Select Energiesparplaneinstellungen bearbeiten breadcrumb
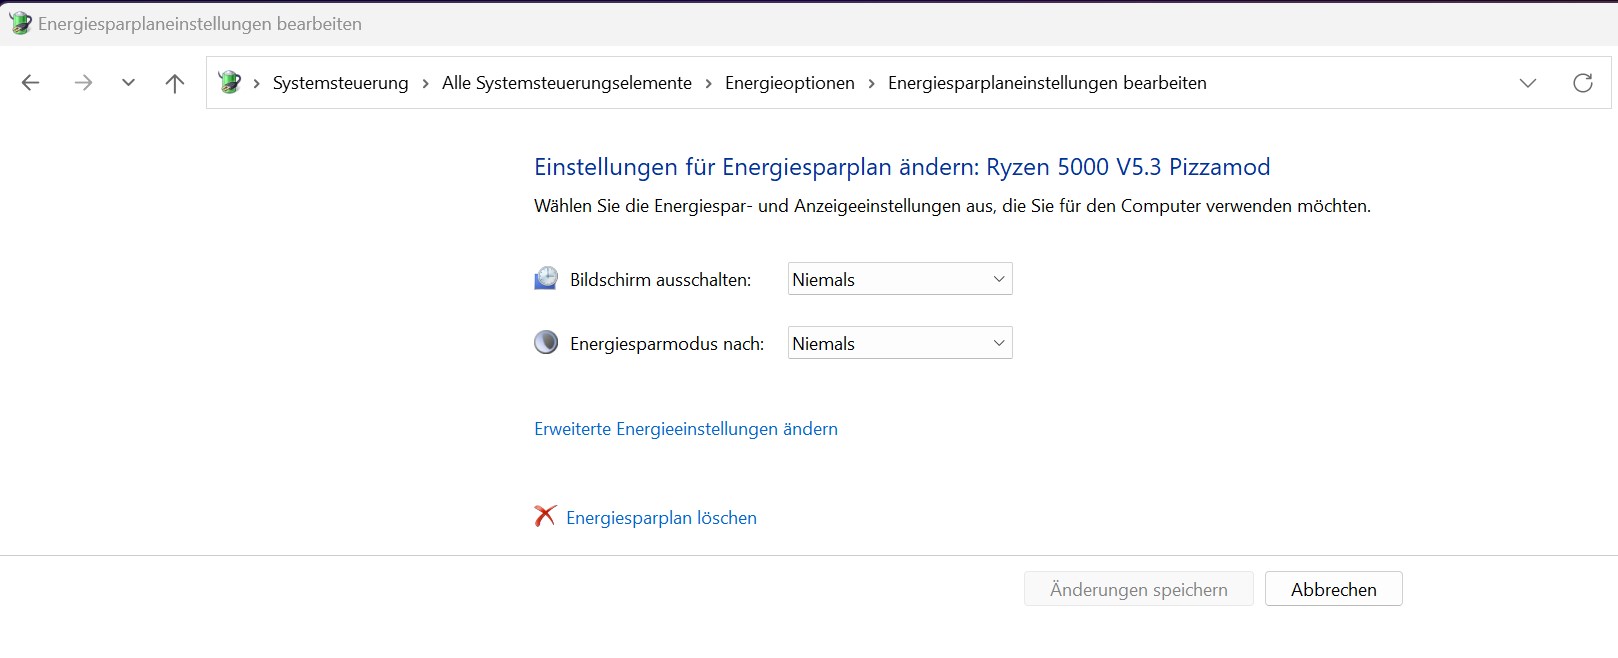Viewport: 1618px width, 658px height. (x=1047, y=83)
